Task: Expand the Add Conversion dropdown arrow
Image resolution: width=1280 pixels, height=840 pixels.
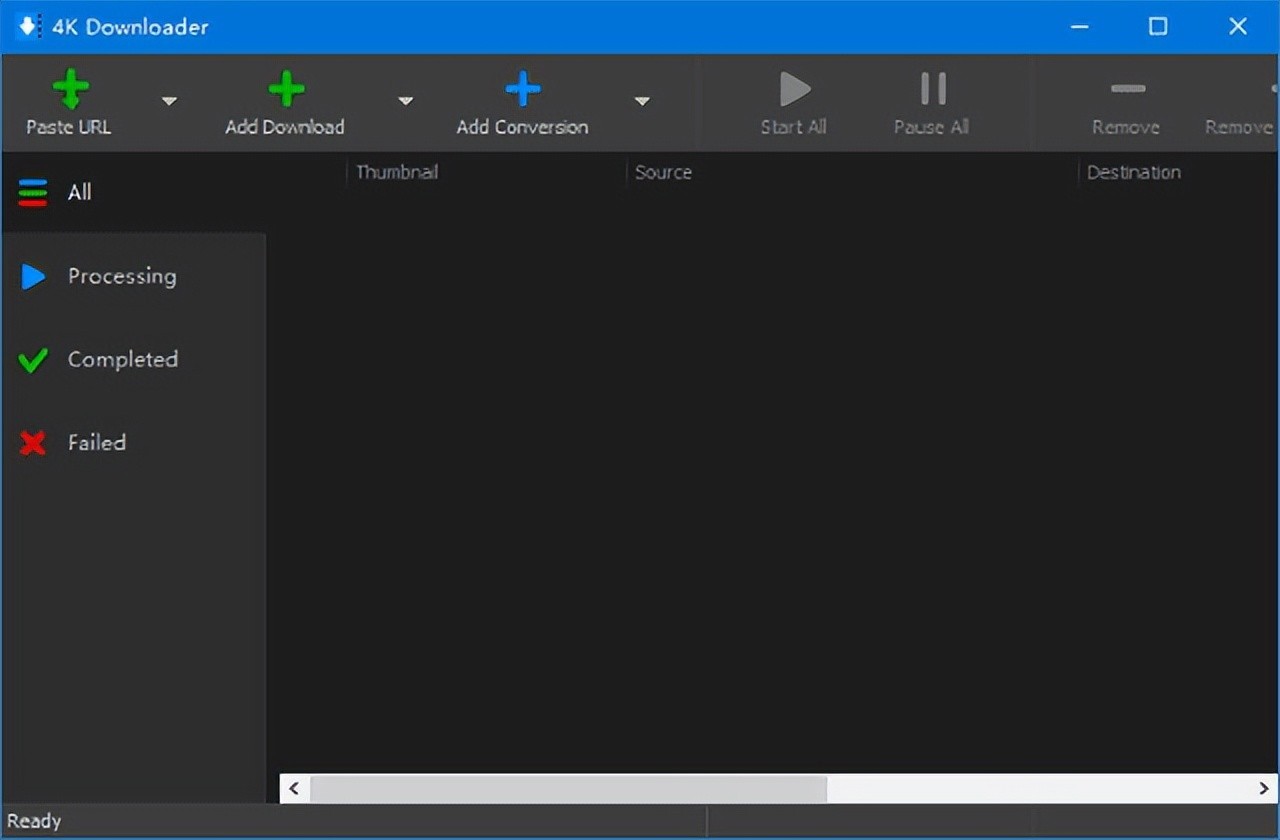Action: [642, 101]
